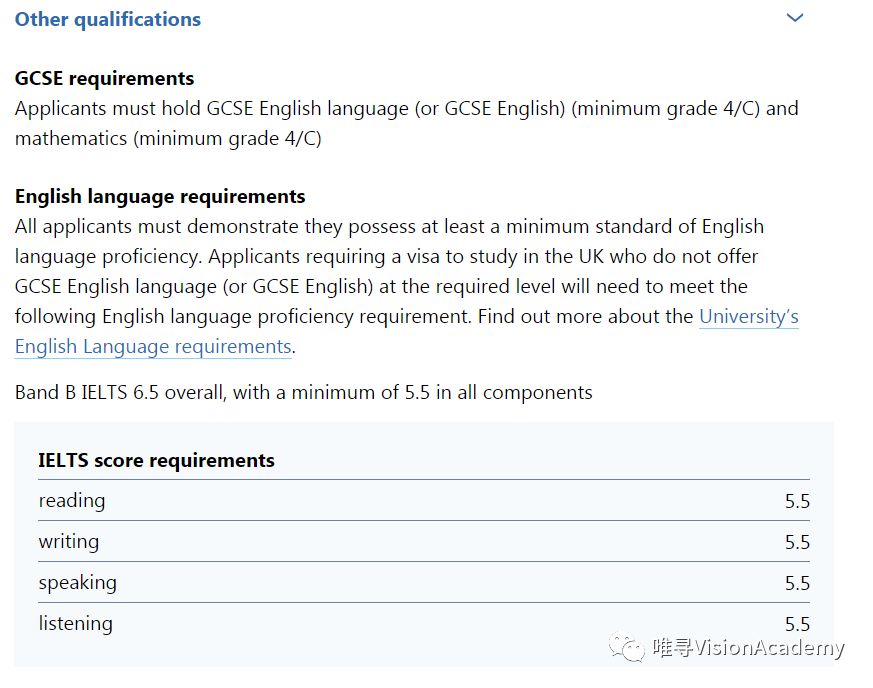This screenshot has width=873, height=688.
Task: Click the word 'University's' in the hyperlink
Action: click(x=748, y=317)
